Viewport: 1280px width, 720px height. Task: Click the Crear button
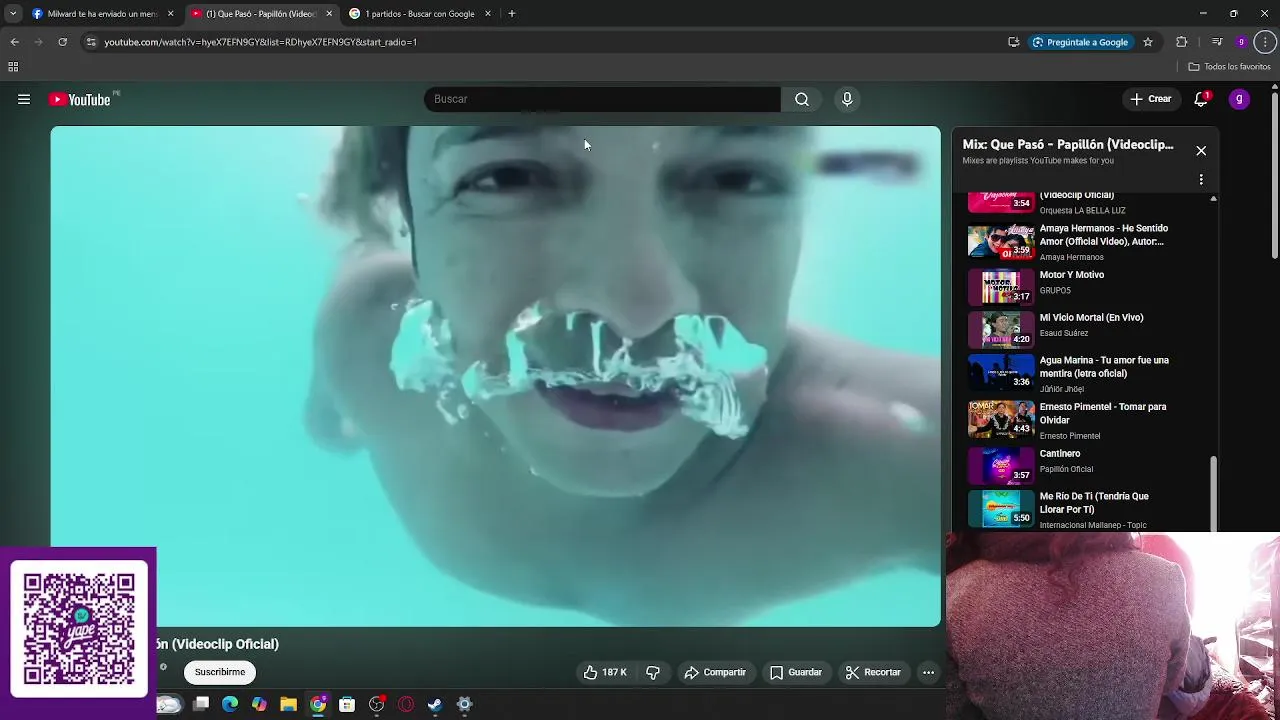pyautogui.click(x=1150, y=99)
